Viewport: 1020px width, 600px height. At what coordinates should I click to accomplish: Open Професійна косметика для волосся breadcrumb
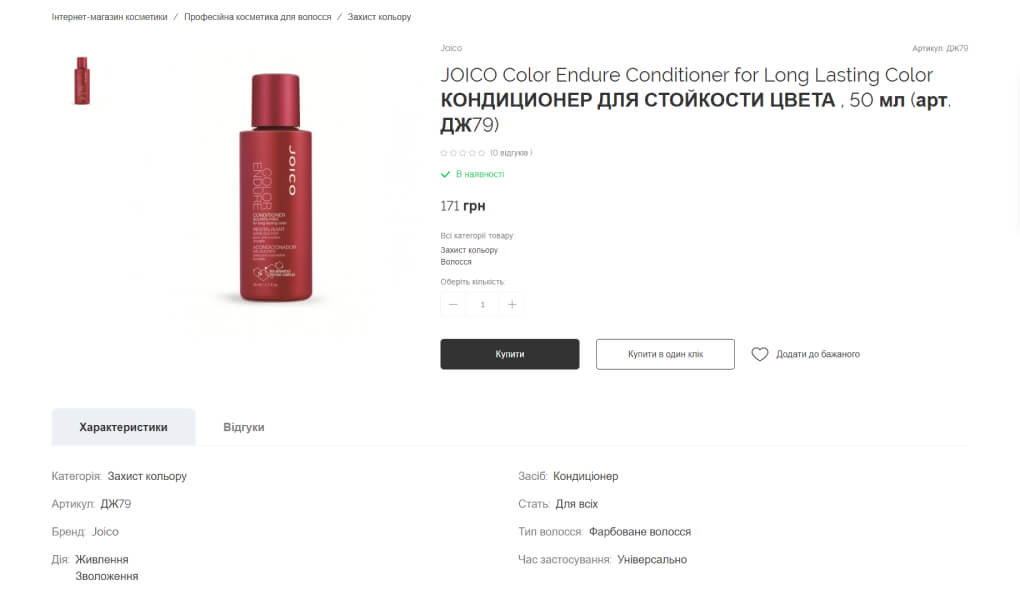coord(258,17)
